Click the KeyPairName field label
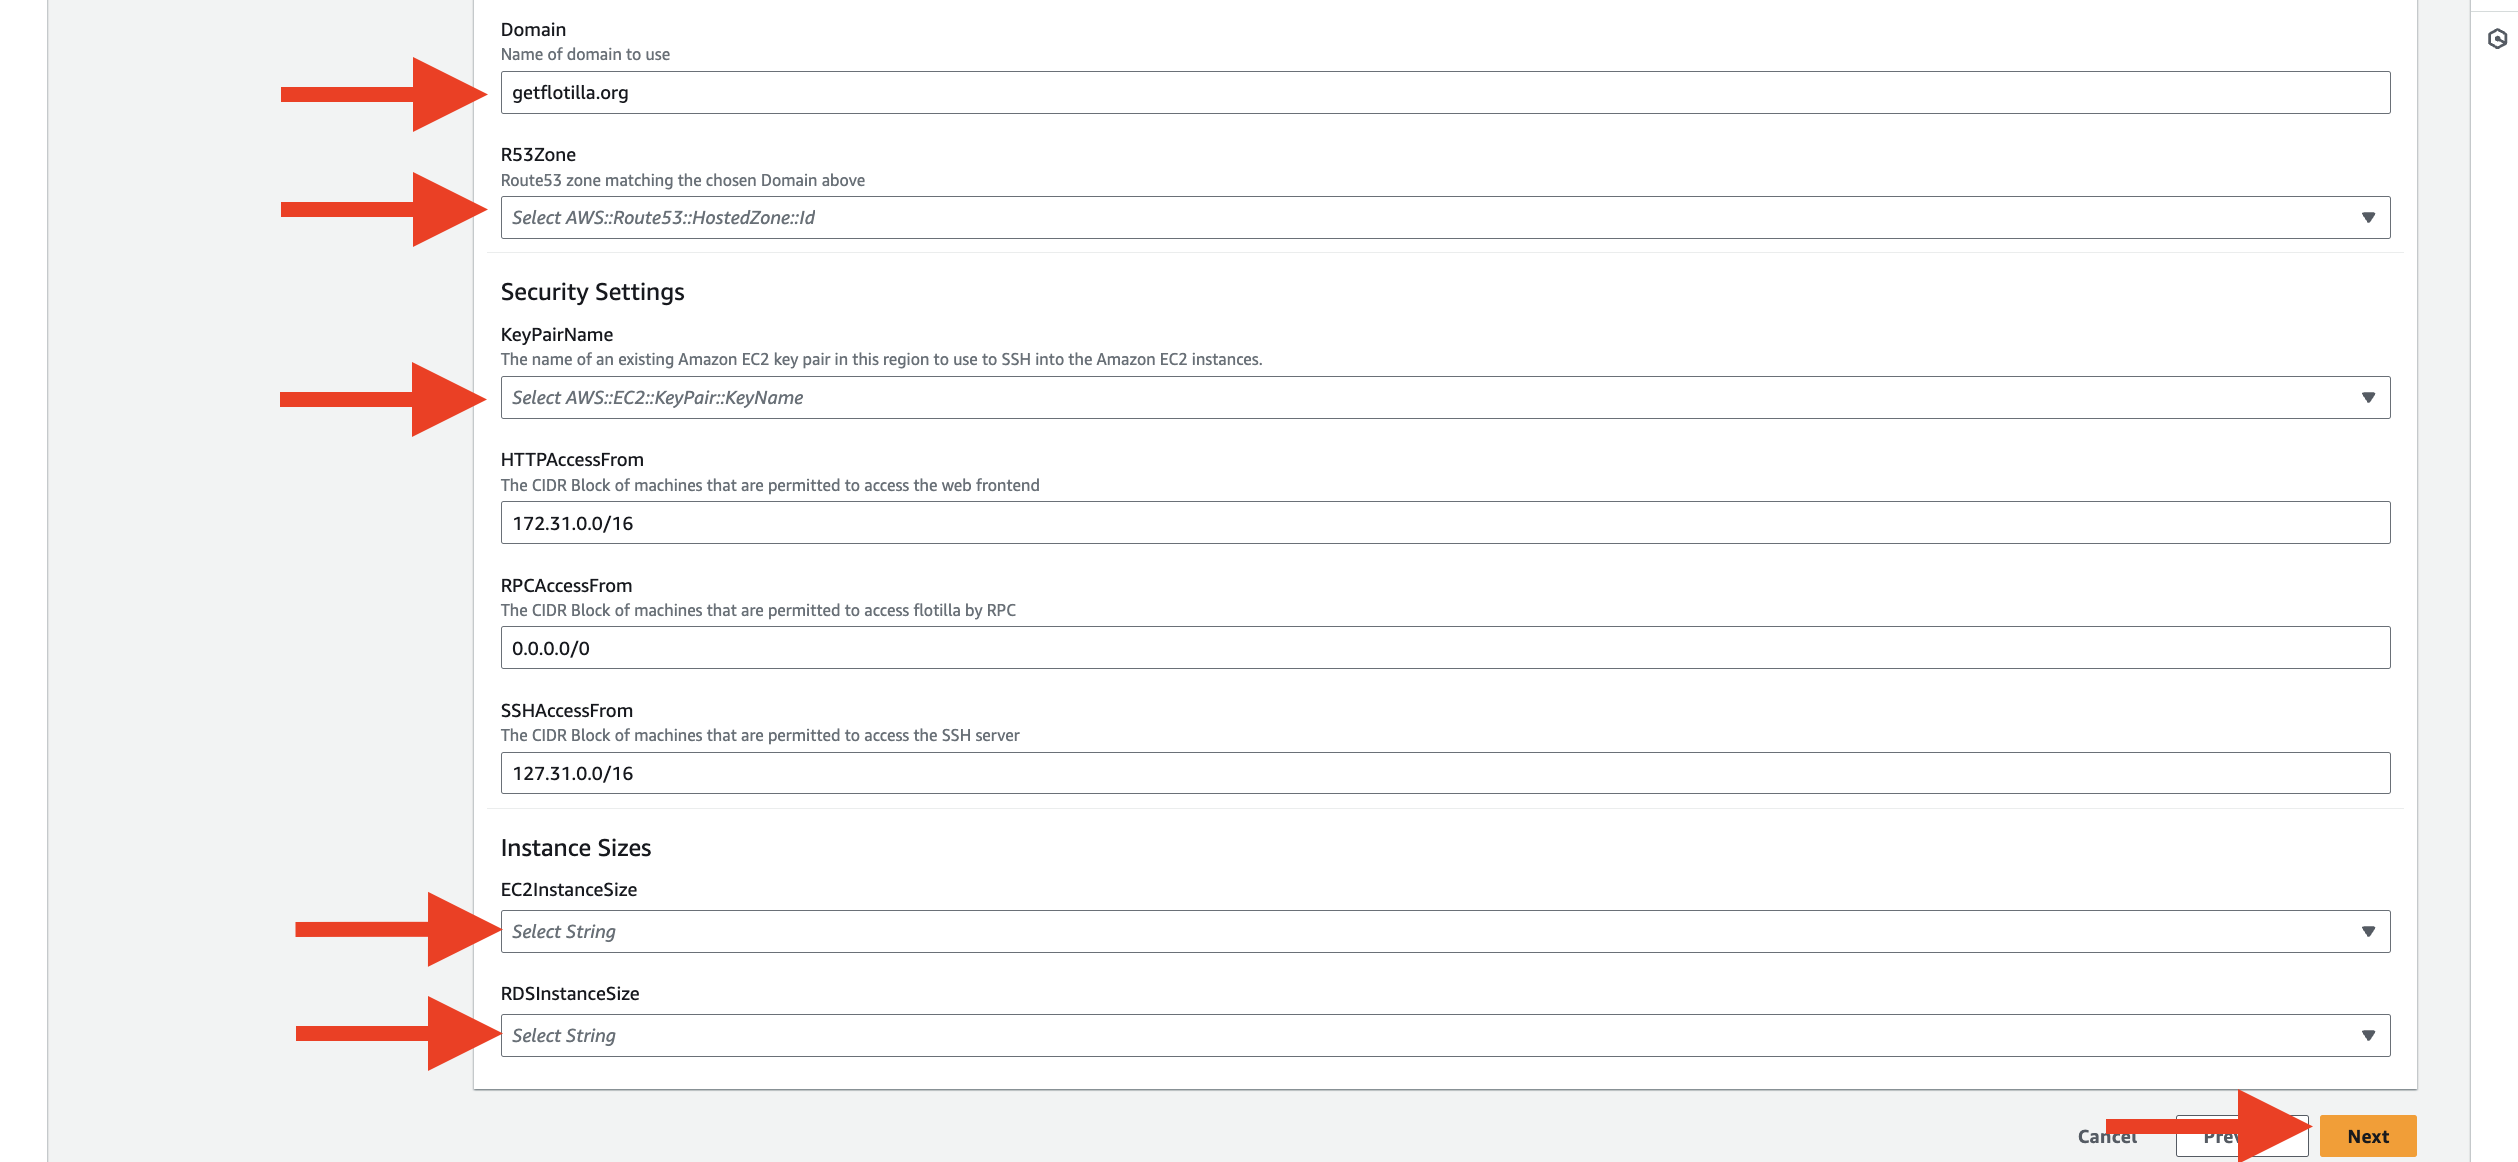The image size is (2518, 1162). pyautogui.click(x=557, y=335)
